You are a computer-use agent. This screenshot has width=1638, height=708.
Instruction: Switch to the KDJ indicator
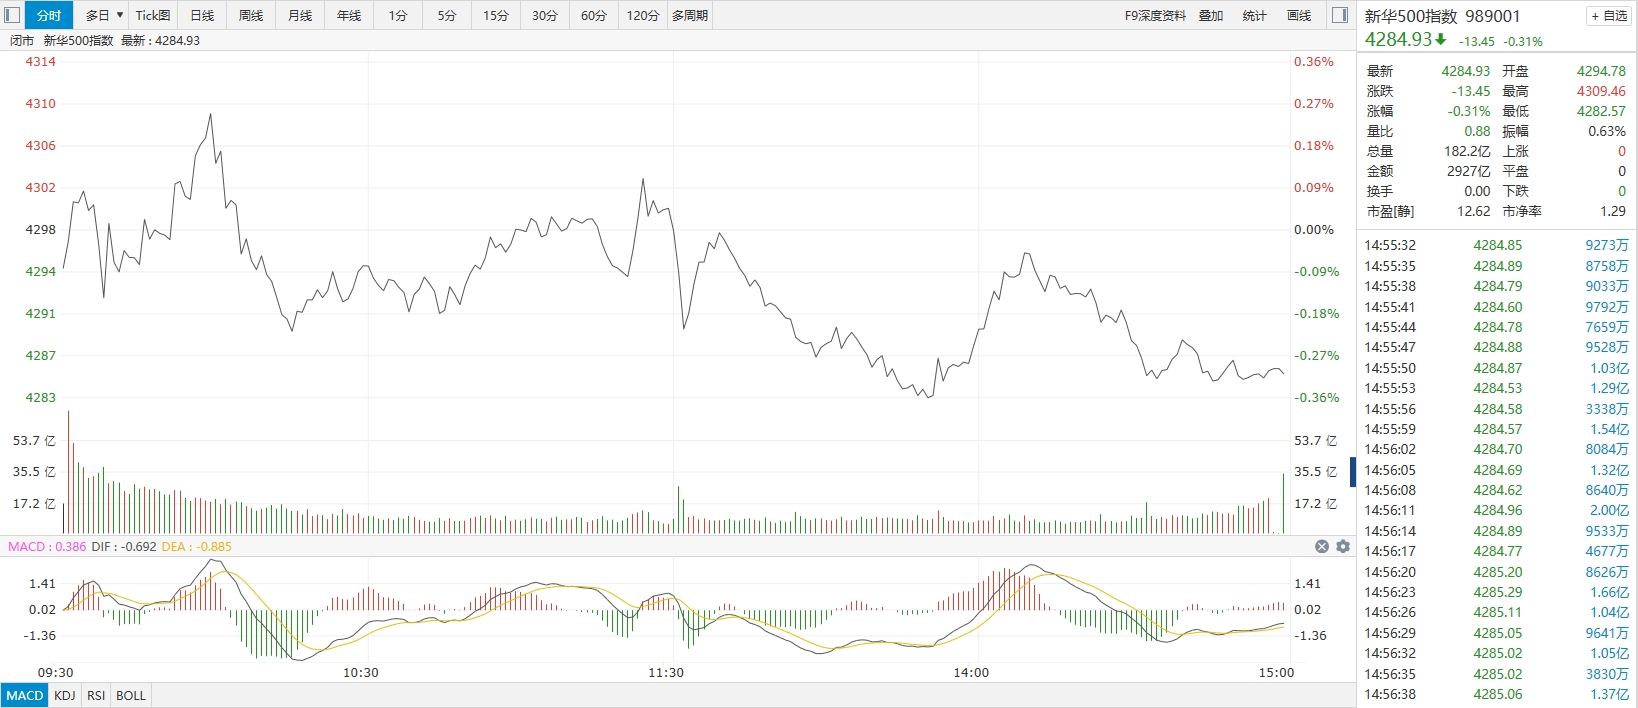click(65, 695)
